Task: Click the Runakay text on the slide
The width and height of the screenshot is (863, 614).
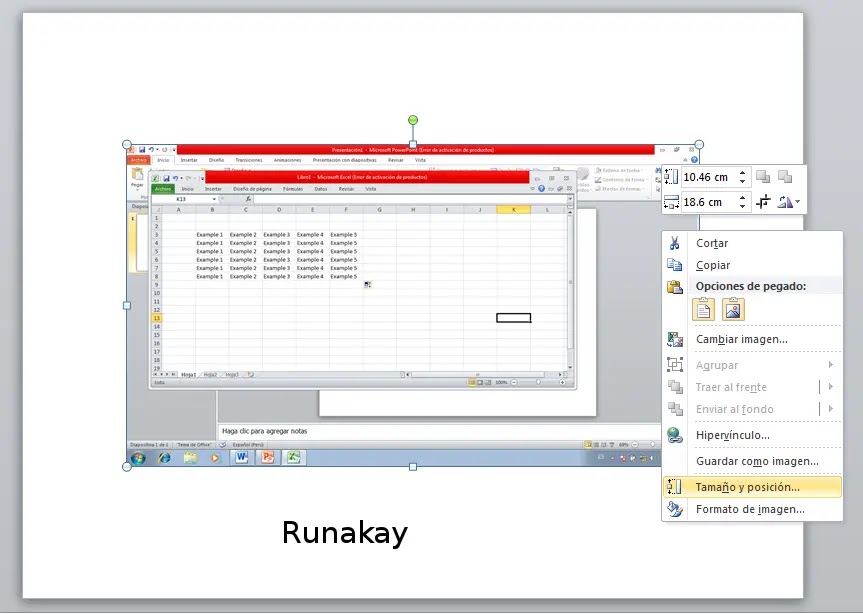Action: [345, 533]
